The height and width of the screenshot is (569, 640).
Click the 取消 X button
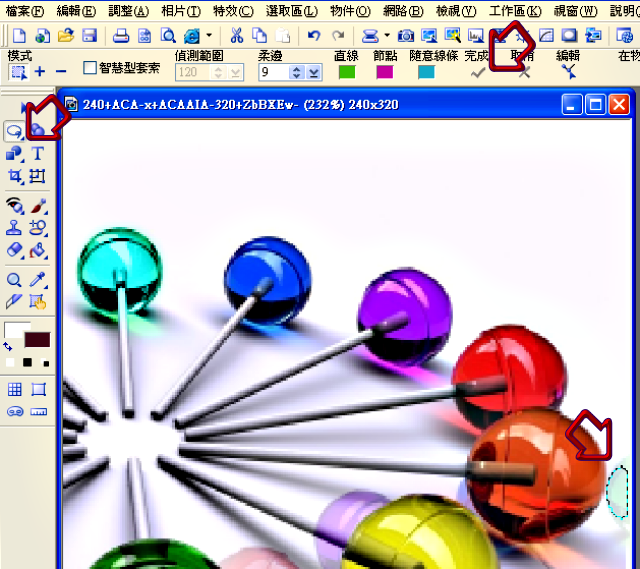pos(524,73)
